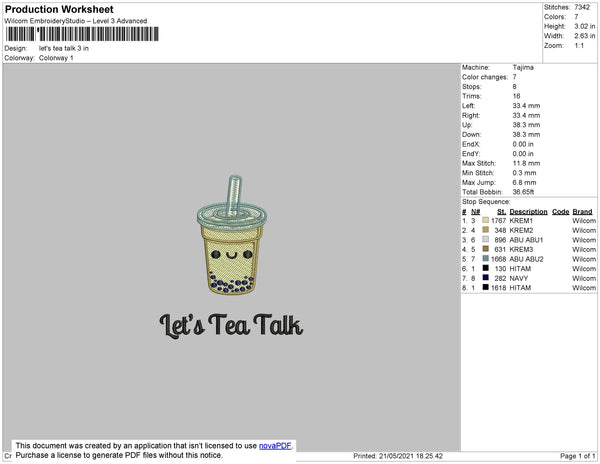
Task: Select the KREM3 brown color swatch
Action: (x=486, y=249)
